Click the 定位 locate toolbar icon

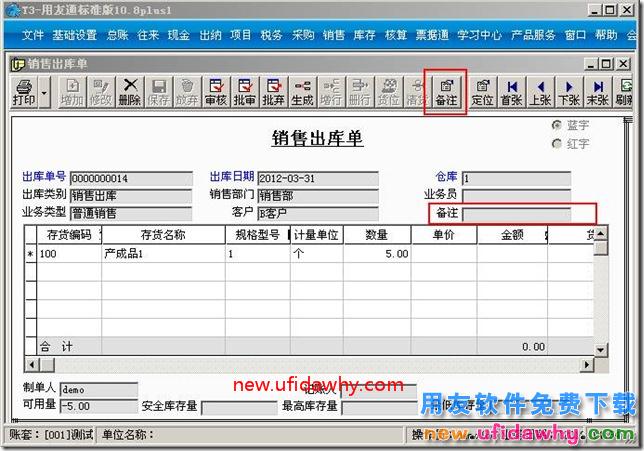[483, 92]
